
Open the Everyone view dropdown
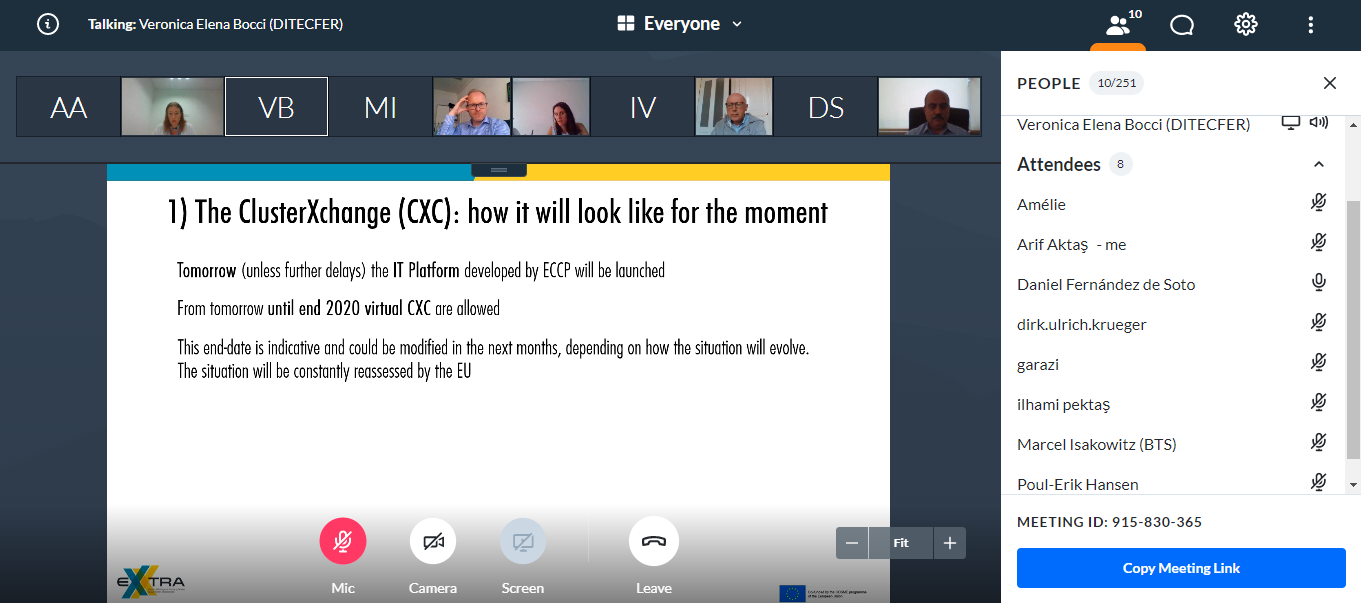(680, 24)
